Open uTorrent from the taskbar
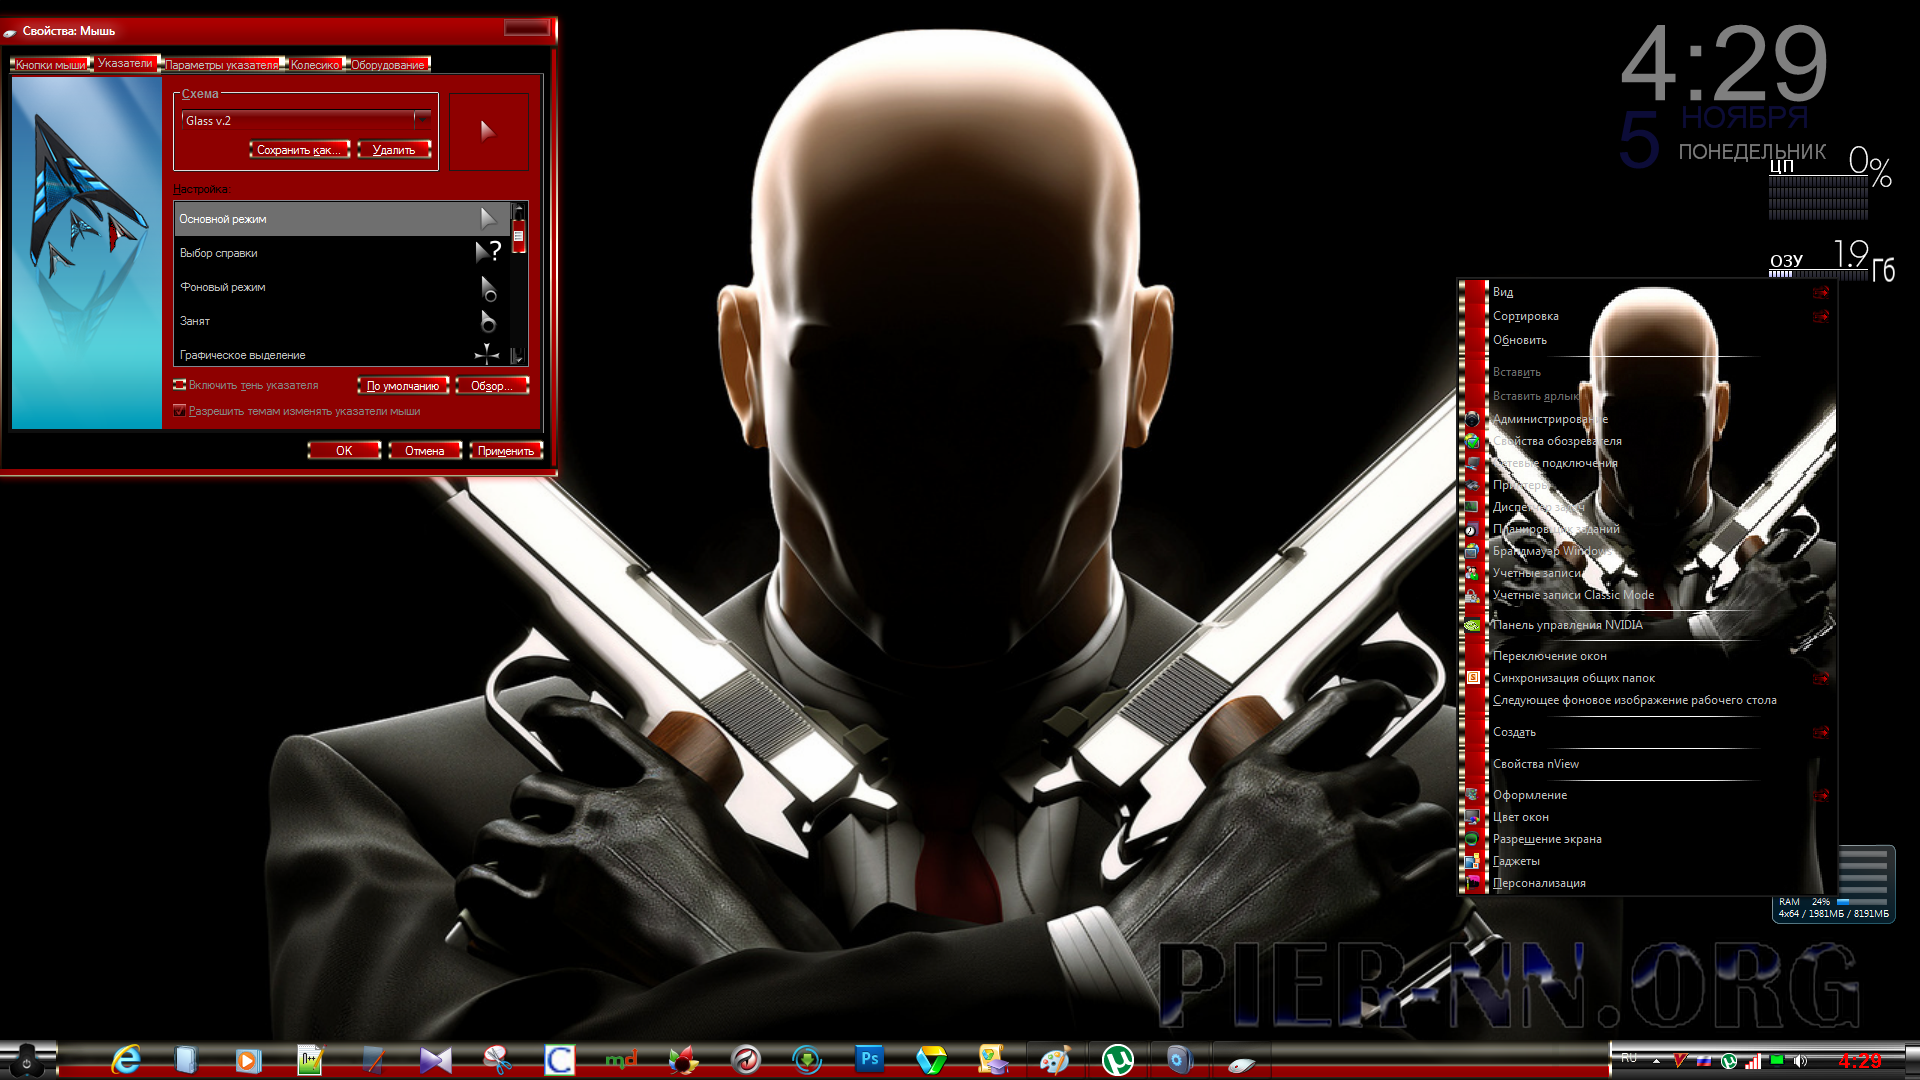 (1117, 1060)
